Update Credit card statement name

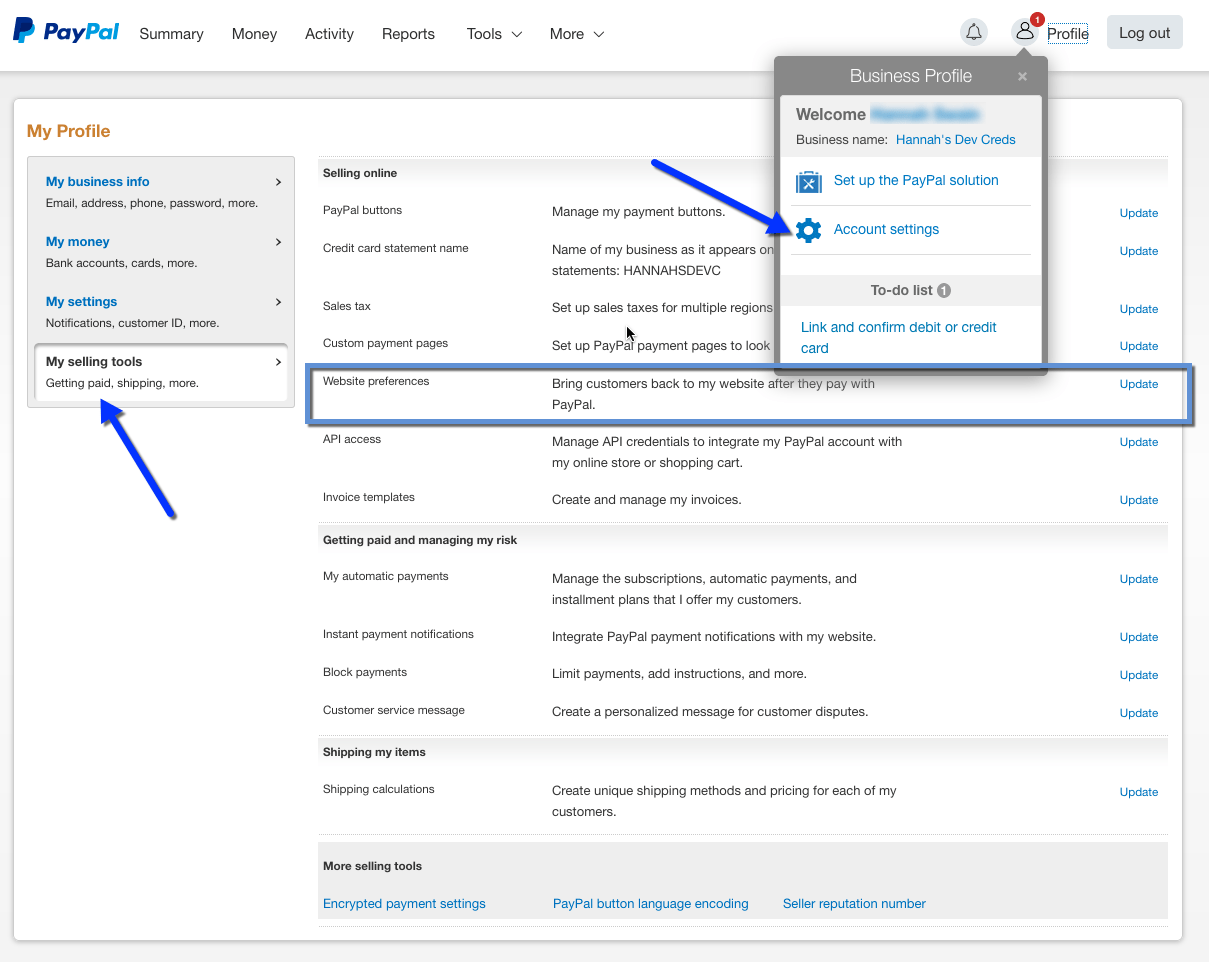(x=1139, y=251)
